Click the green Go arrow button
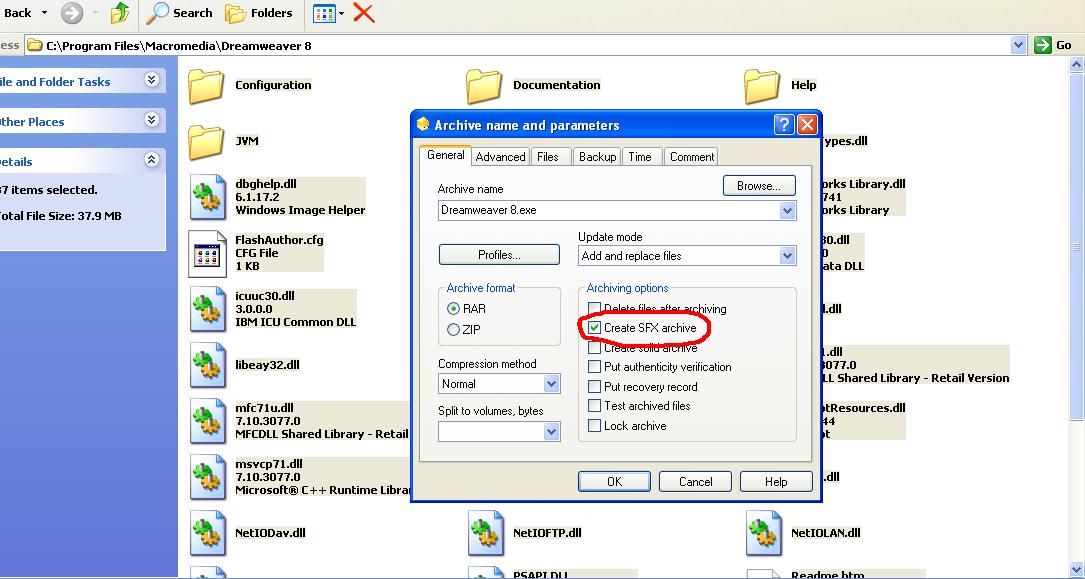 (x=1043, y=46)
